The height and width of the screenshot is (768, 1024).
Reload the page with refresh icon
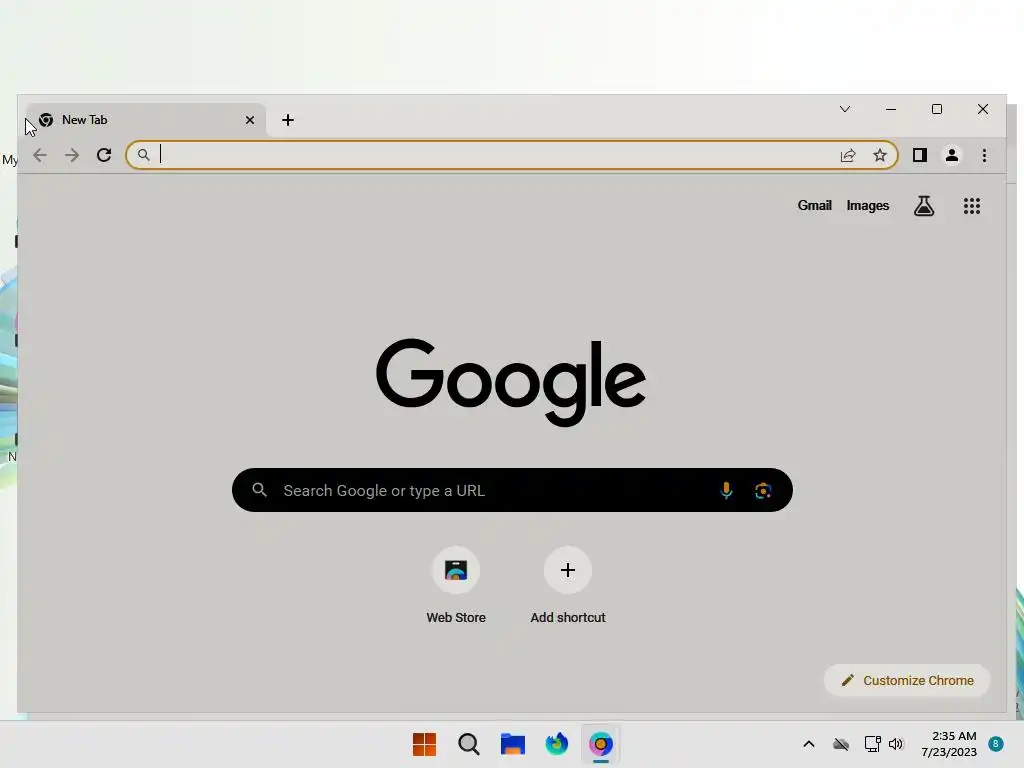click(x=104, y=155)
